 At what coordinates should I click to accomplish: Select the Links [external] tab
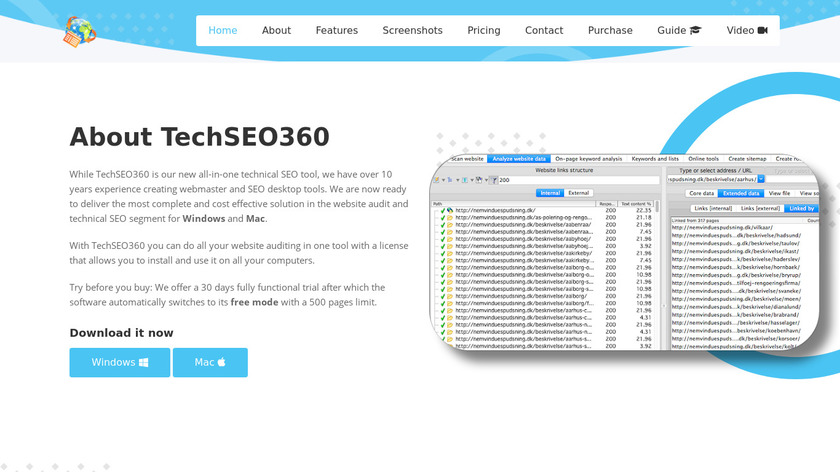[760, 208]
